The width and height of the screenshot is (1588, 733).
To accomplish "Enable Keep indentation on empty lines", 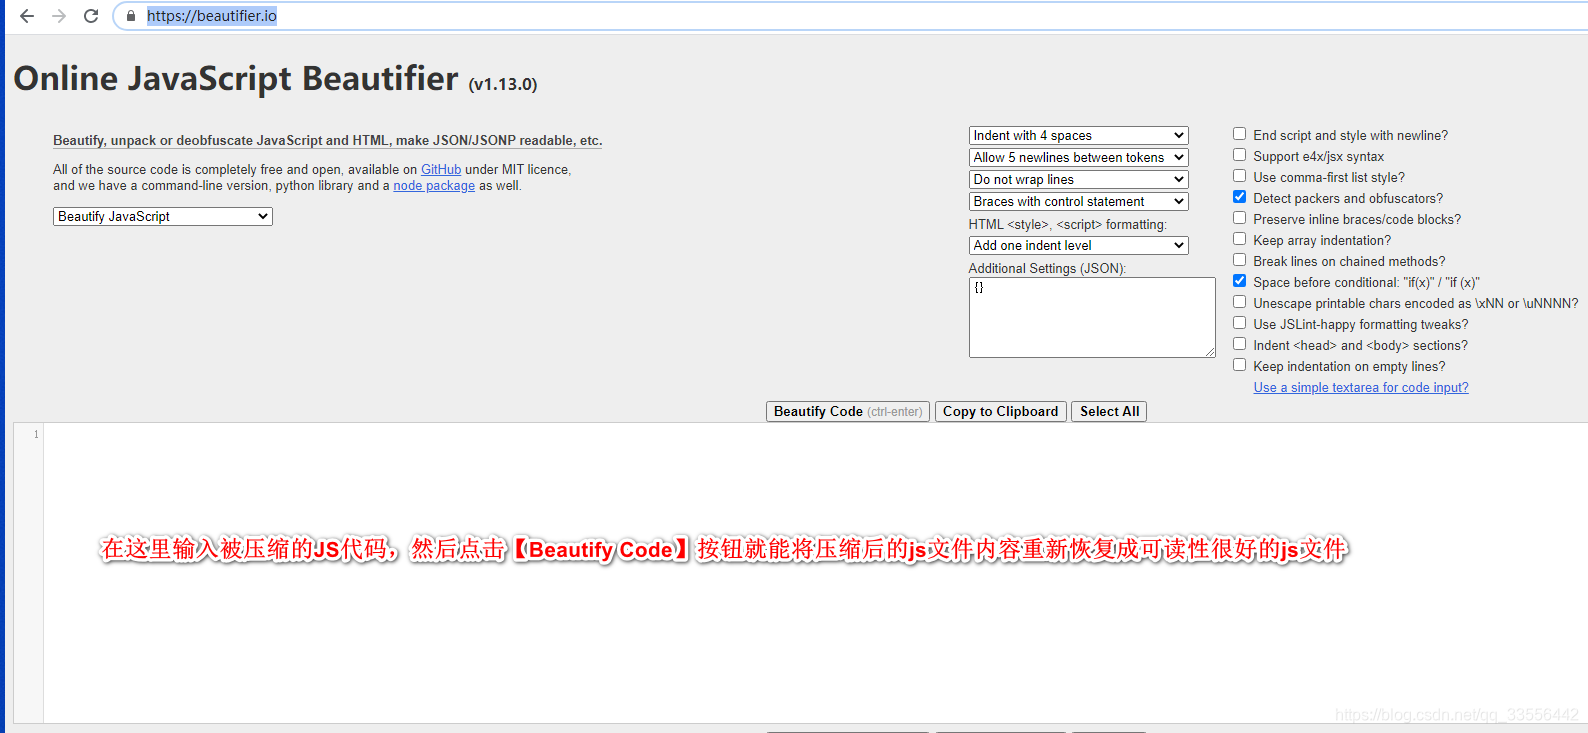I will [1239, 365].
